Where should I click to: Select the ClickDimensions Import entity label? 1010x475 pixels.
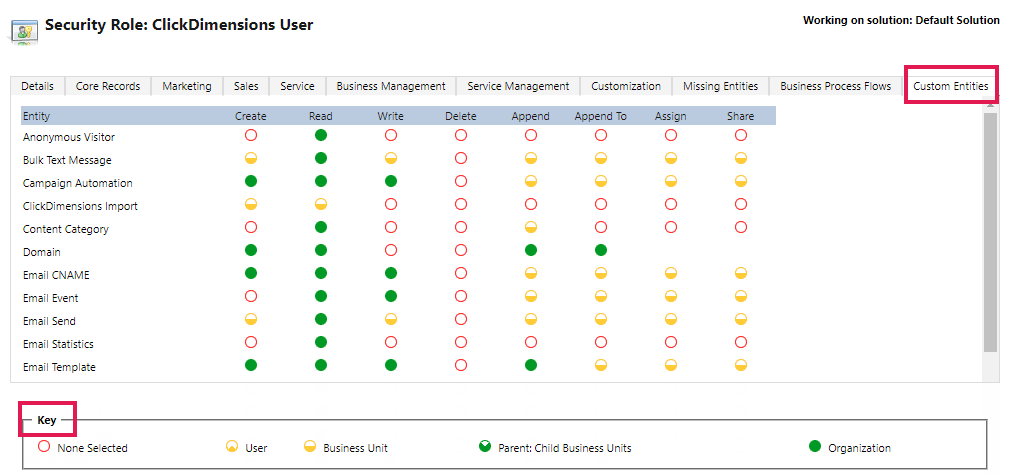[x=80, y=206]
